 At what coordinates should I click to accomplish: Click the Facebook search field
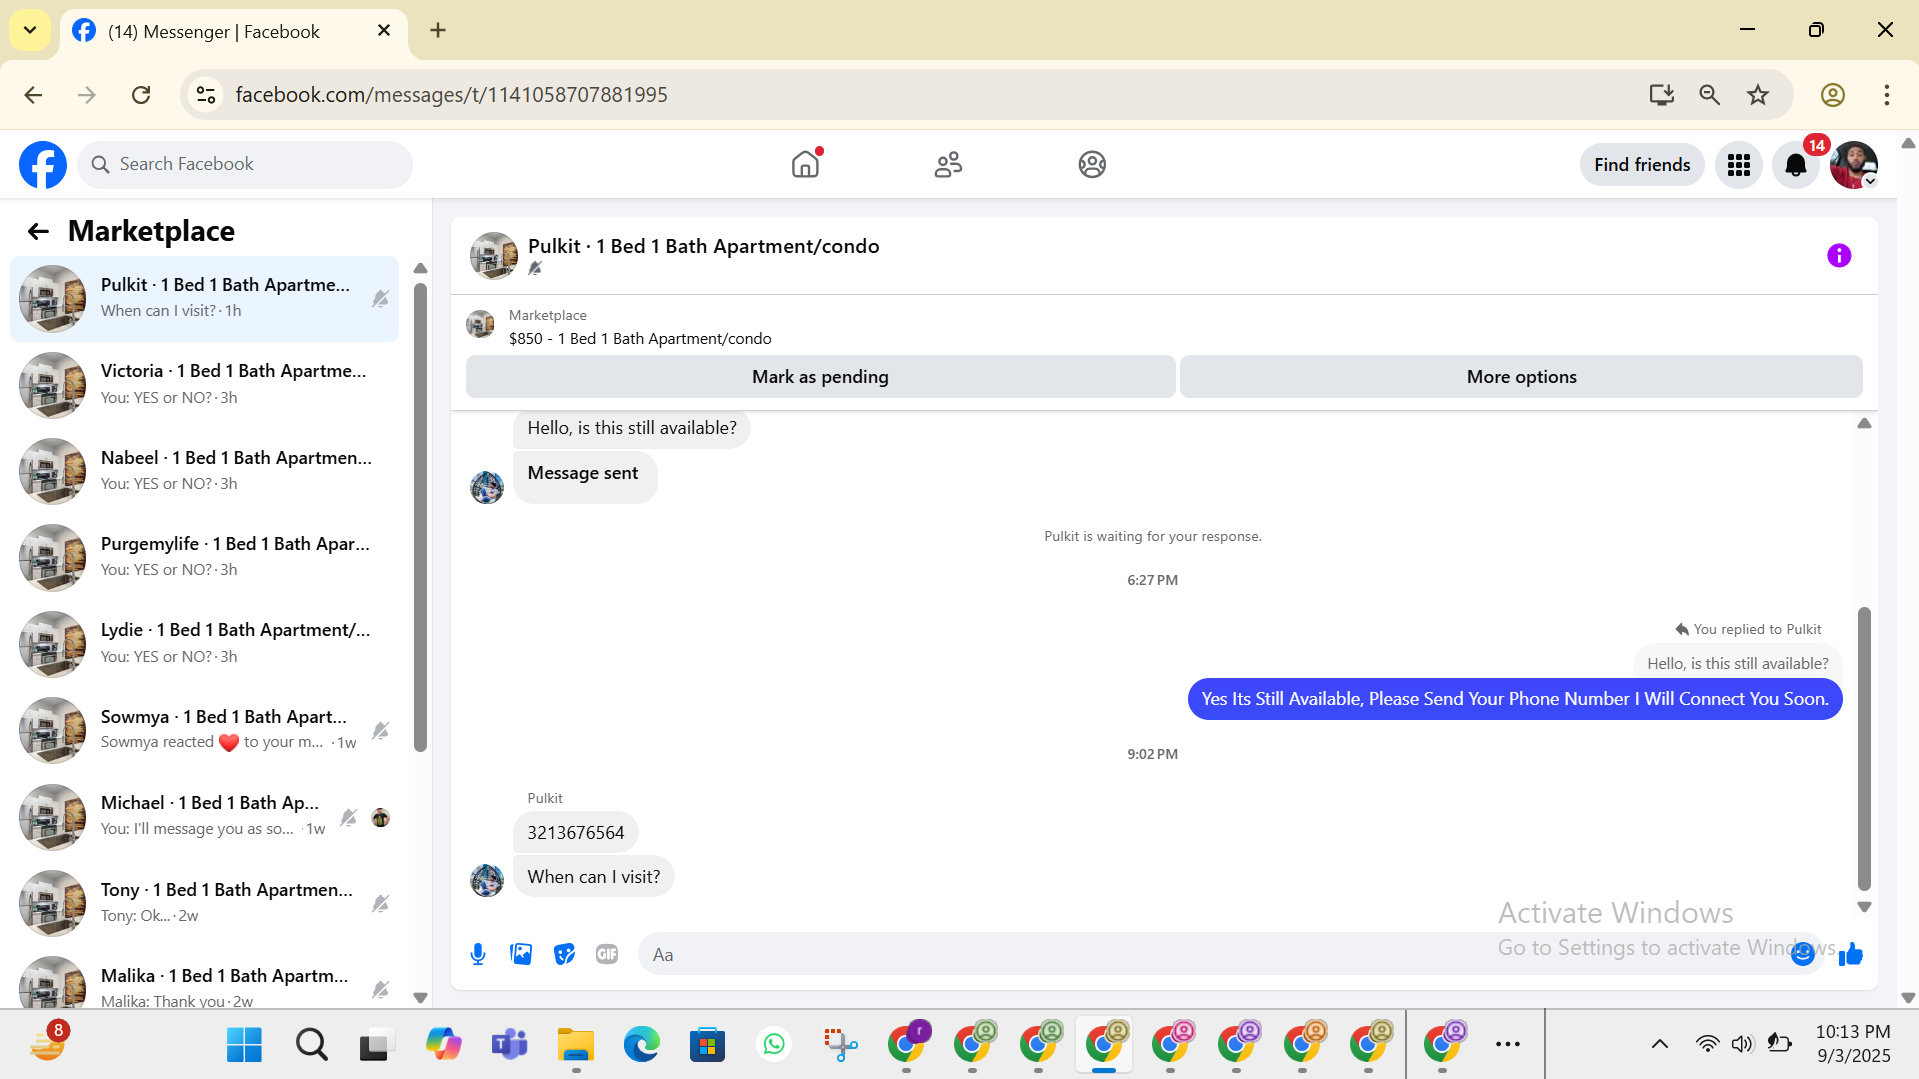245,165
